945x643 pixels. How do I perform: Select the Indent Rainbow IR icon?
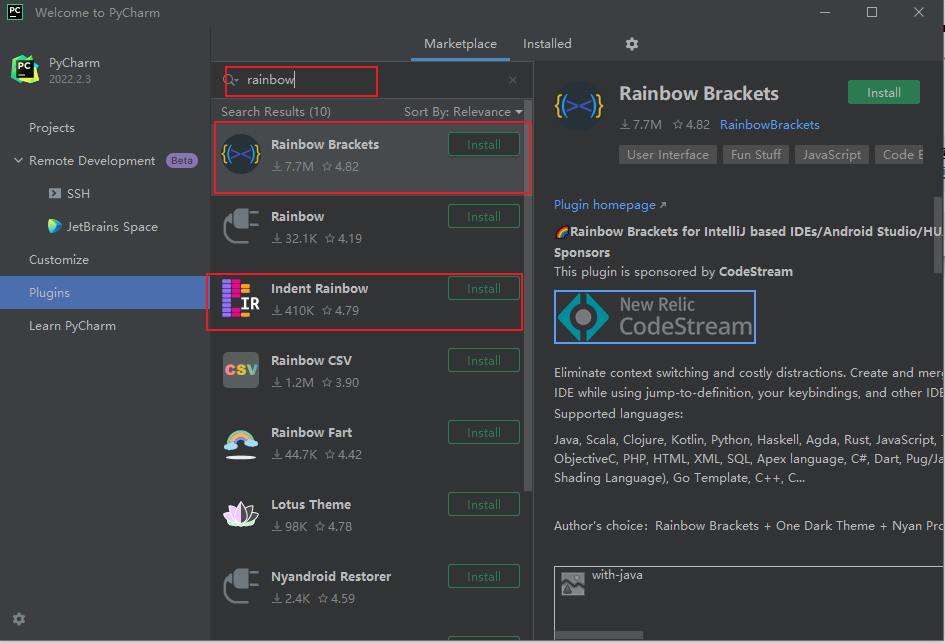(x=241, y=298)
